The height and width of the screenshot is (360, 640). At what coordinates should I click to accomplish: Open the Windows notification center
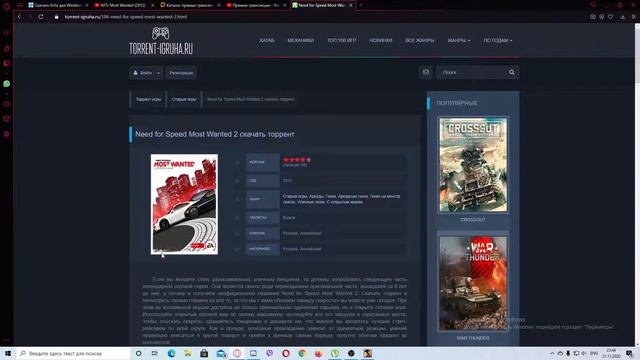pos(629,353)
